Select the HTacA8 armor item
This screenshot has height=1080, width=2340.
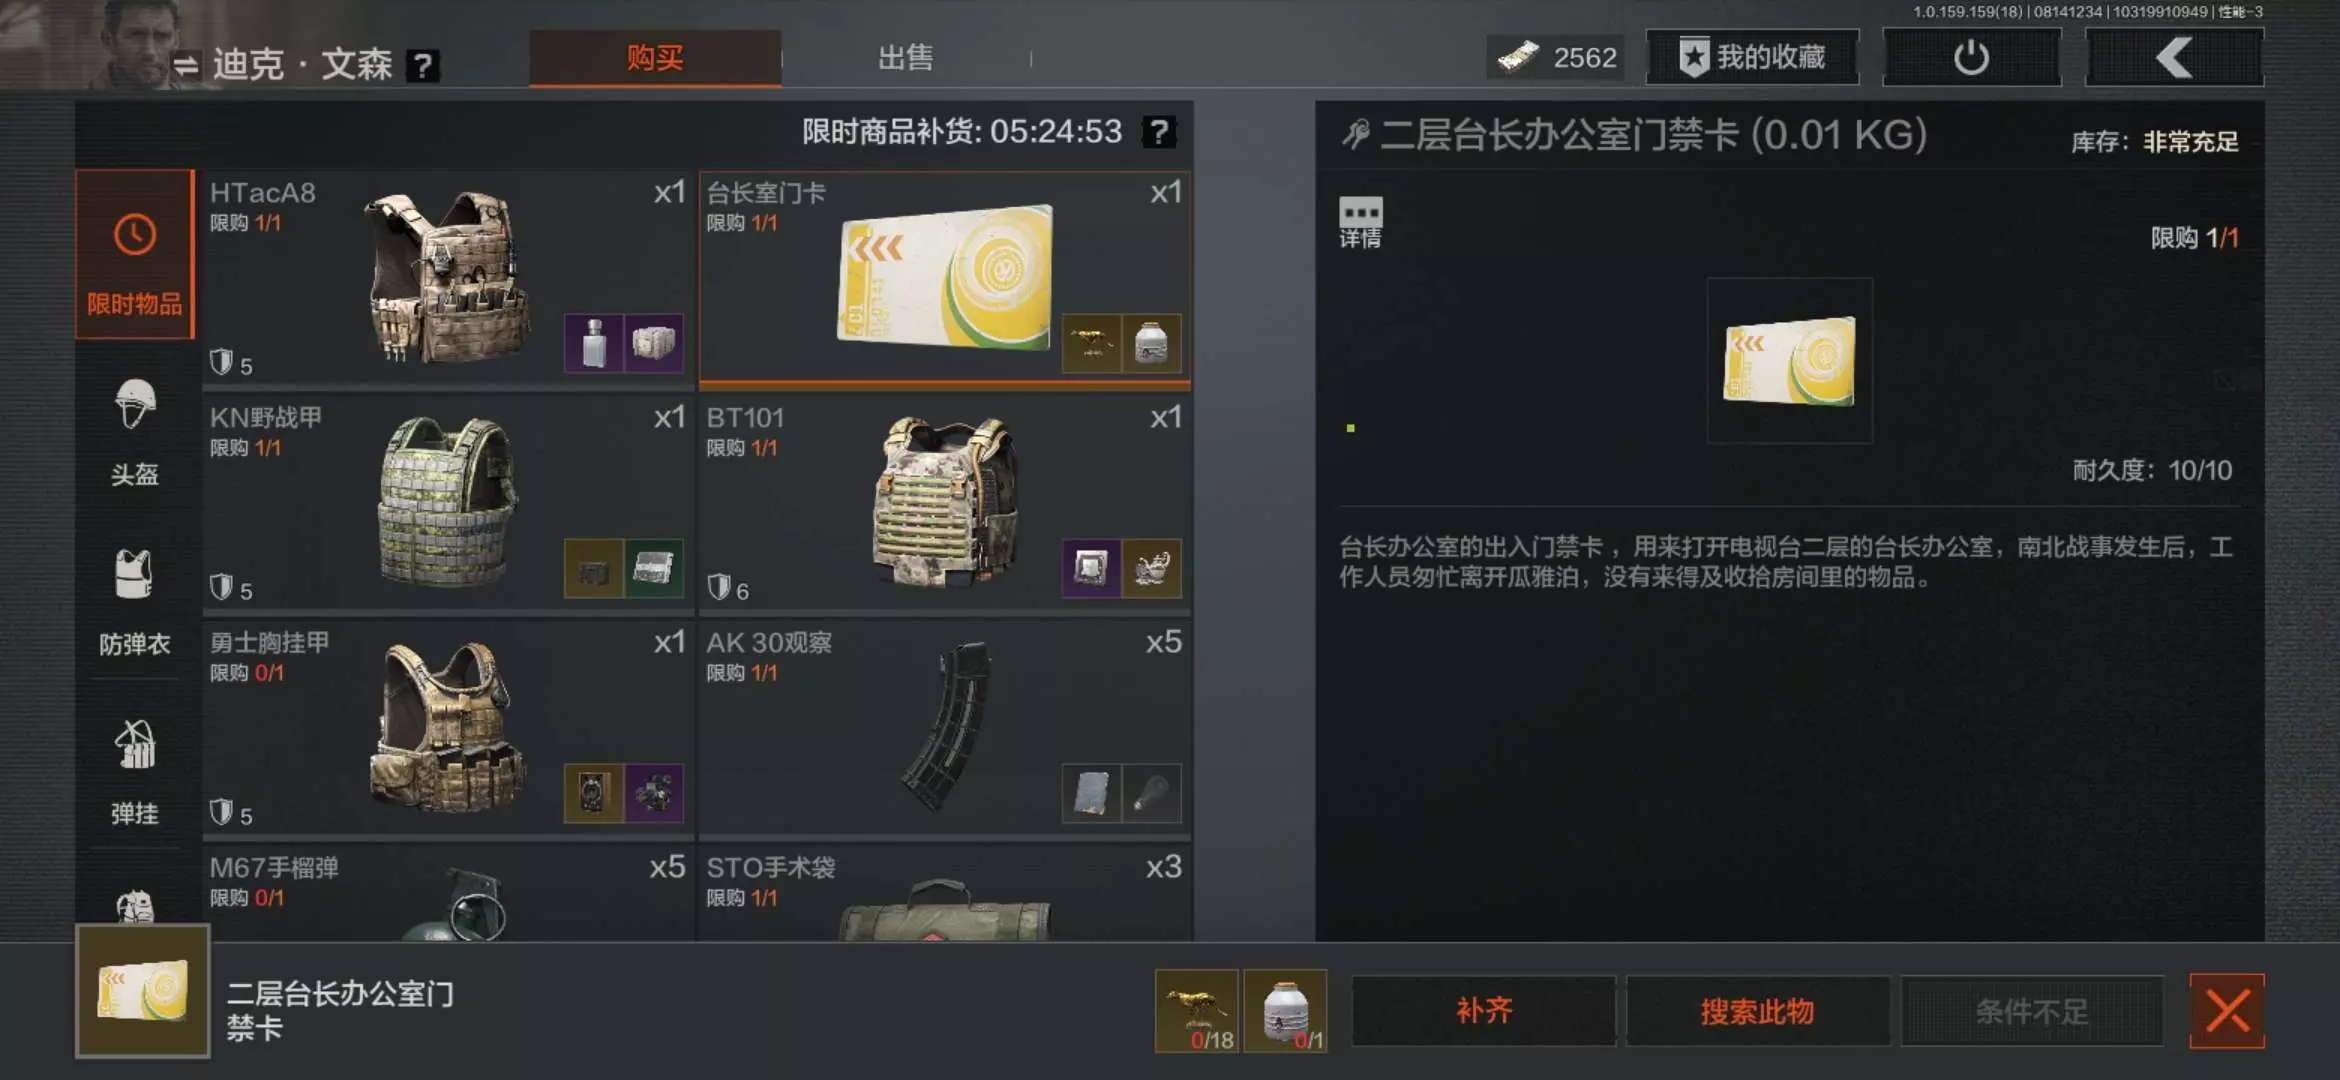(x=447, y=278)
